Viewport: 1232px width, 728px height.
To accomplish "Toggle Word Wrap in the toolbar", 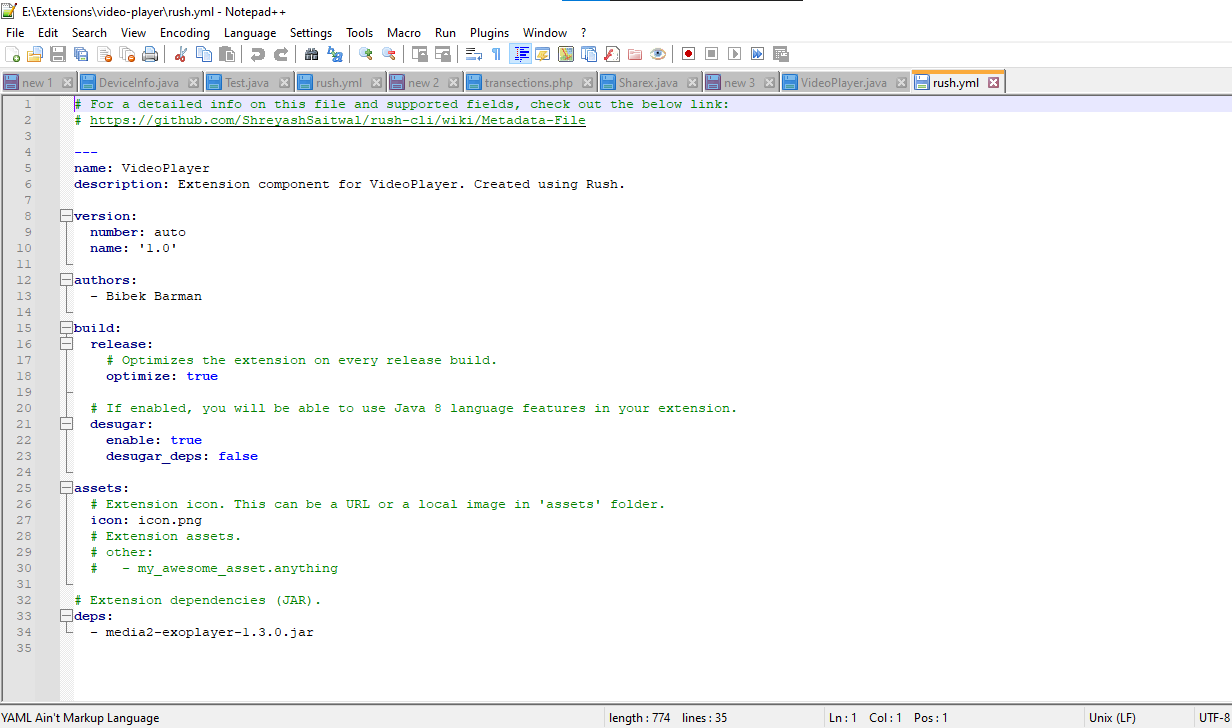I will [x=474, y=54].
